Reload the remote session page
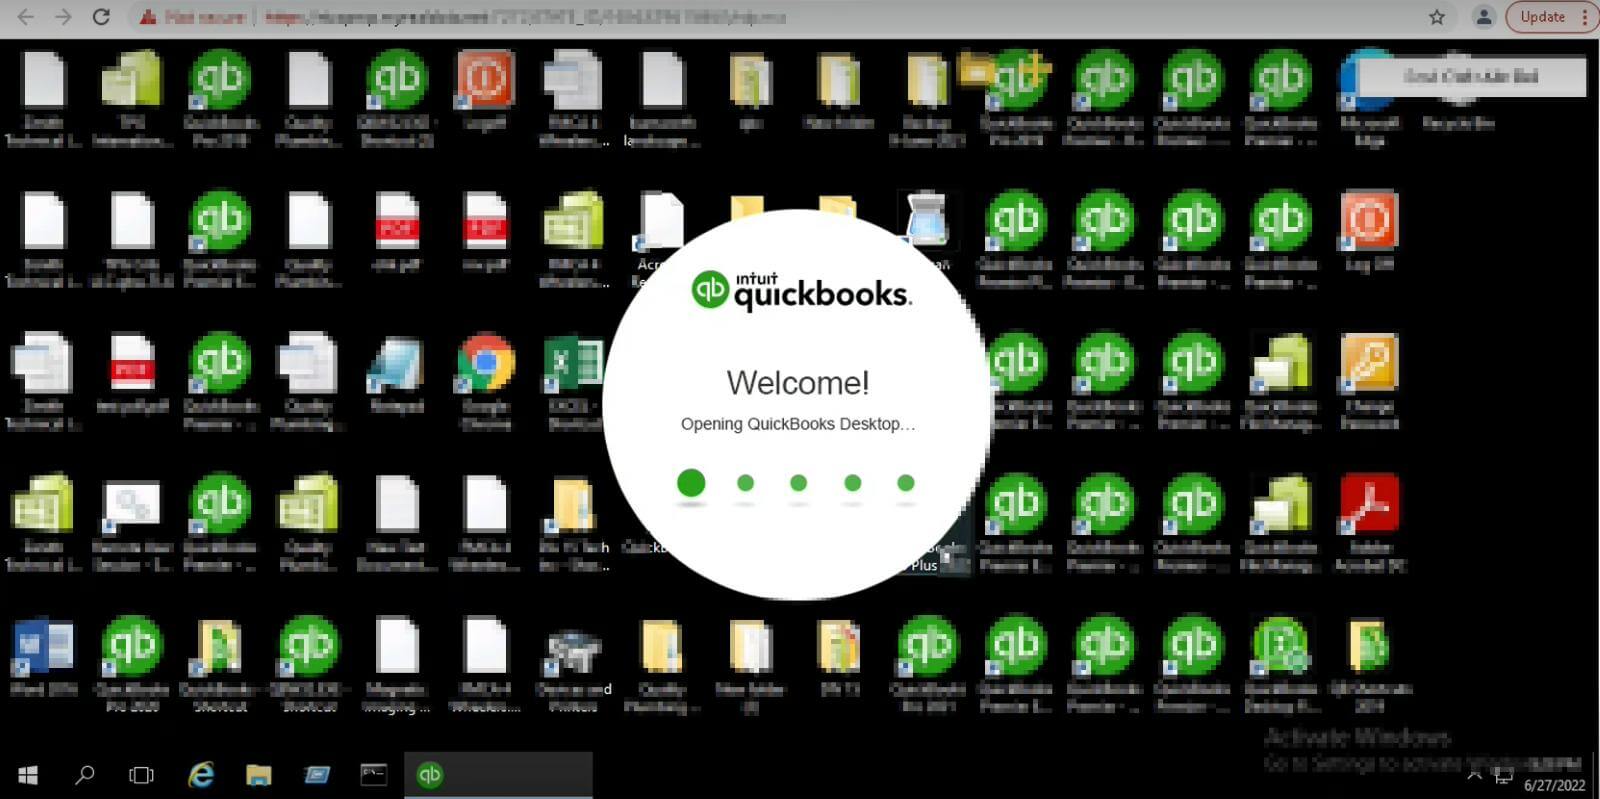 [x=101, y=17]
